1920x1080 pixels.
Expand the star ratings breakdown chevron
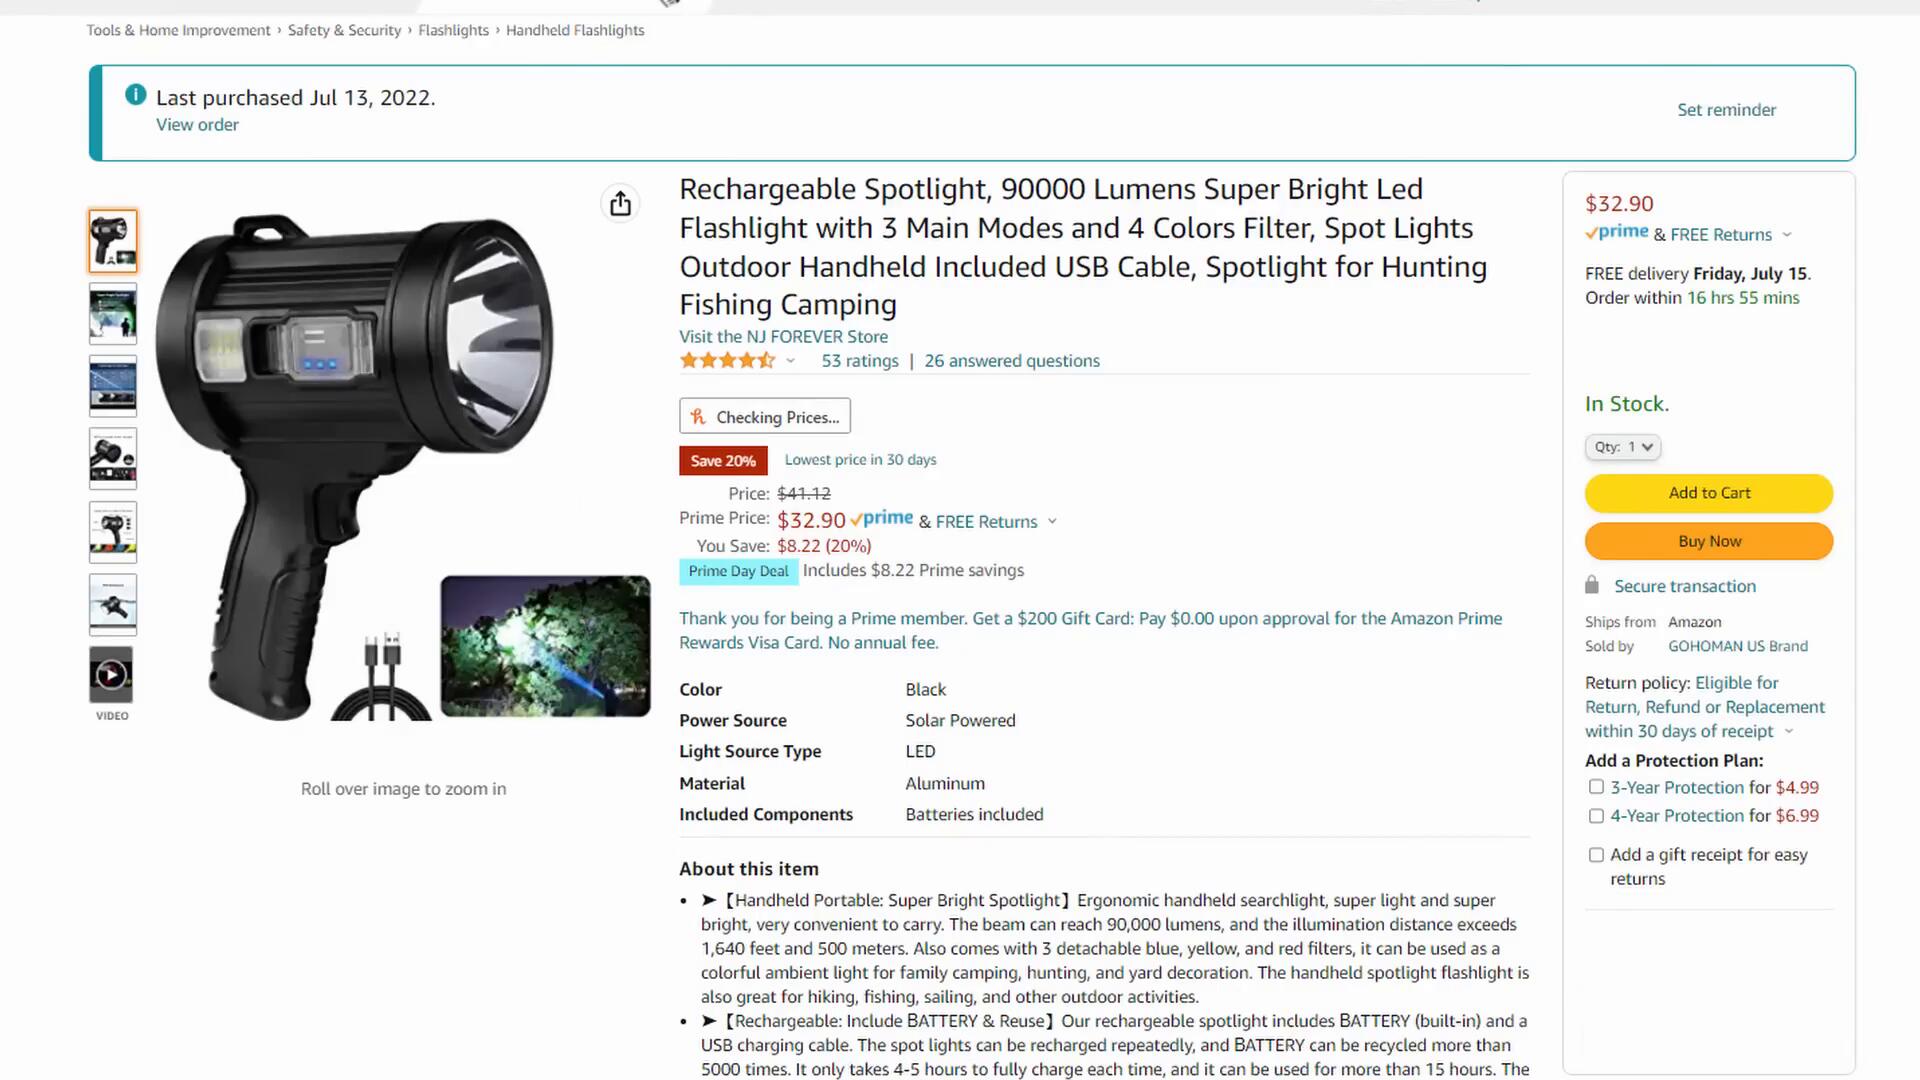point(790,361)
